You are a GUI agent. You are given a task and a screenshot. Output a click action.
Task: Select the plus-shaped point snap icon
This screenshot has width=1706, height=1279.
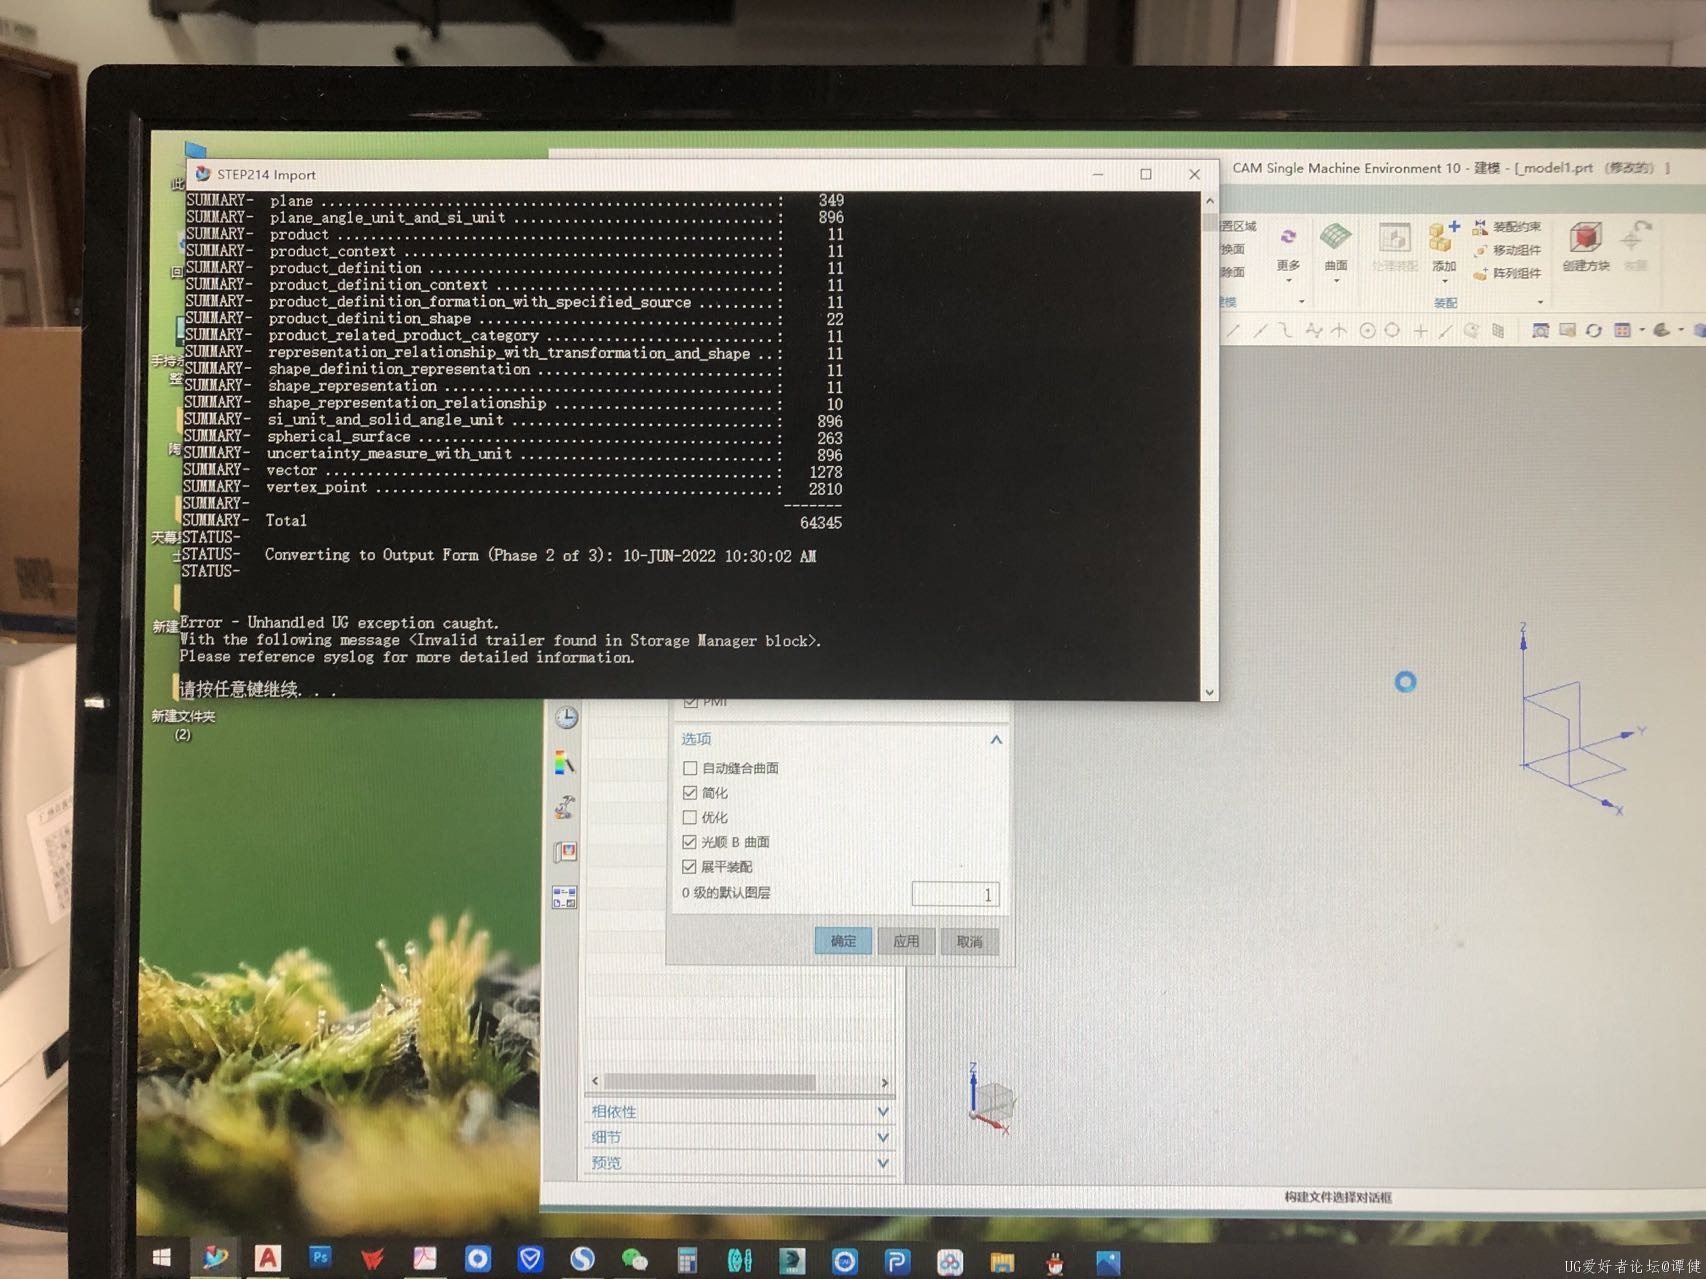point(1420,331)
